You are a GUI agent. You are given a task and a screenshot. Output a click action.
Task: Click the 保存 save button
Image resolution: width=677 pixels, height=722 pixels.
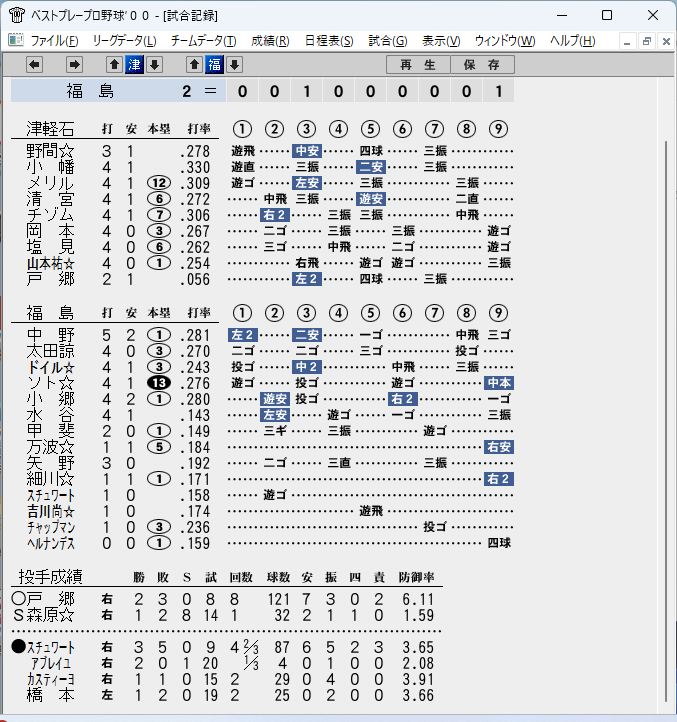[x=482, y=65]
